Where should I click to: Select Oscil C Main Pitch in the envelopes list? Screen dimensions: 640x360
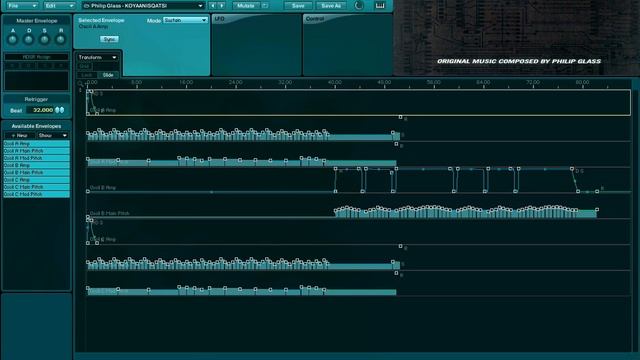click(x=36, y=187)
